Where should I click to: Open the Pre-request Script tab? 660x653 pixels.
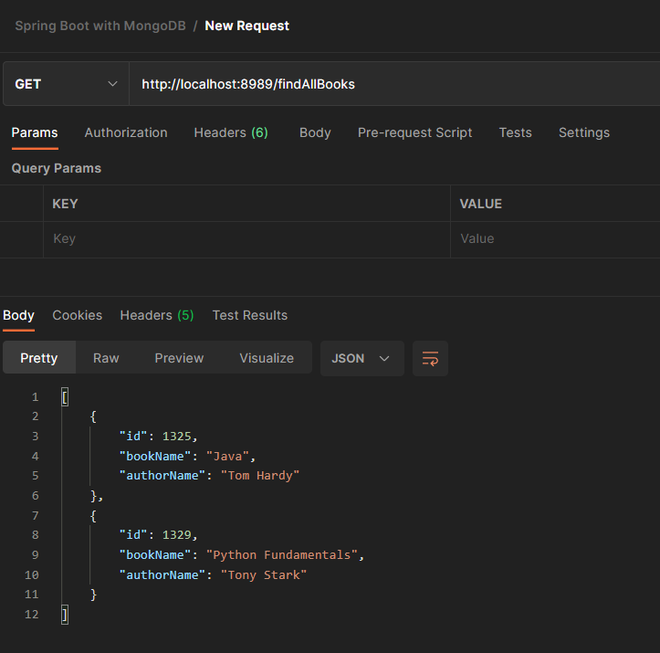point(415,132)
